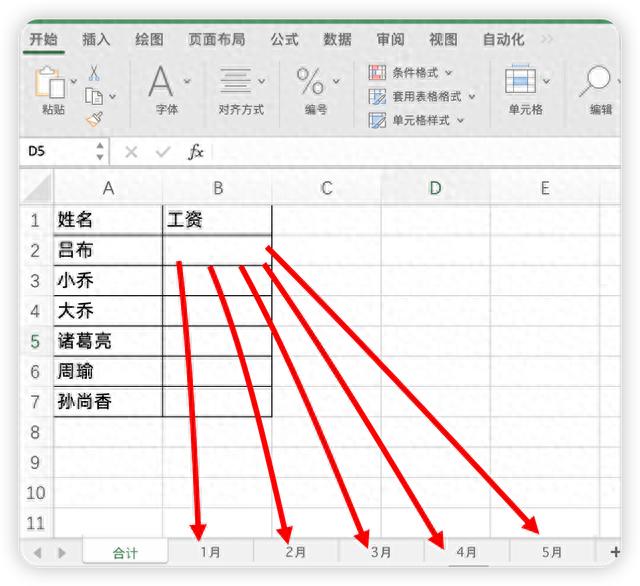Click into the formula bar input
This screenshot has width=640, height=586.
coord(414,152)
